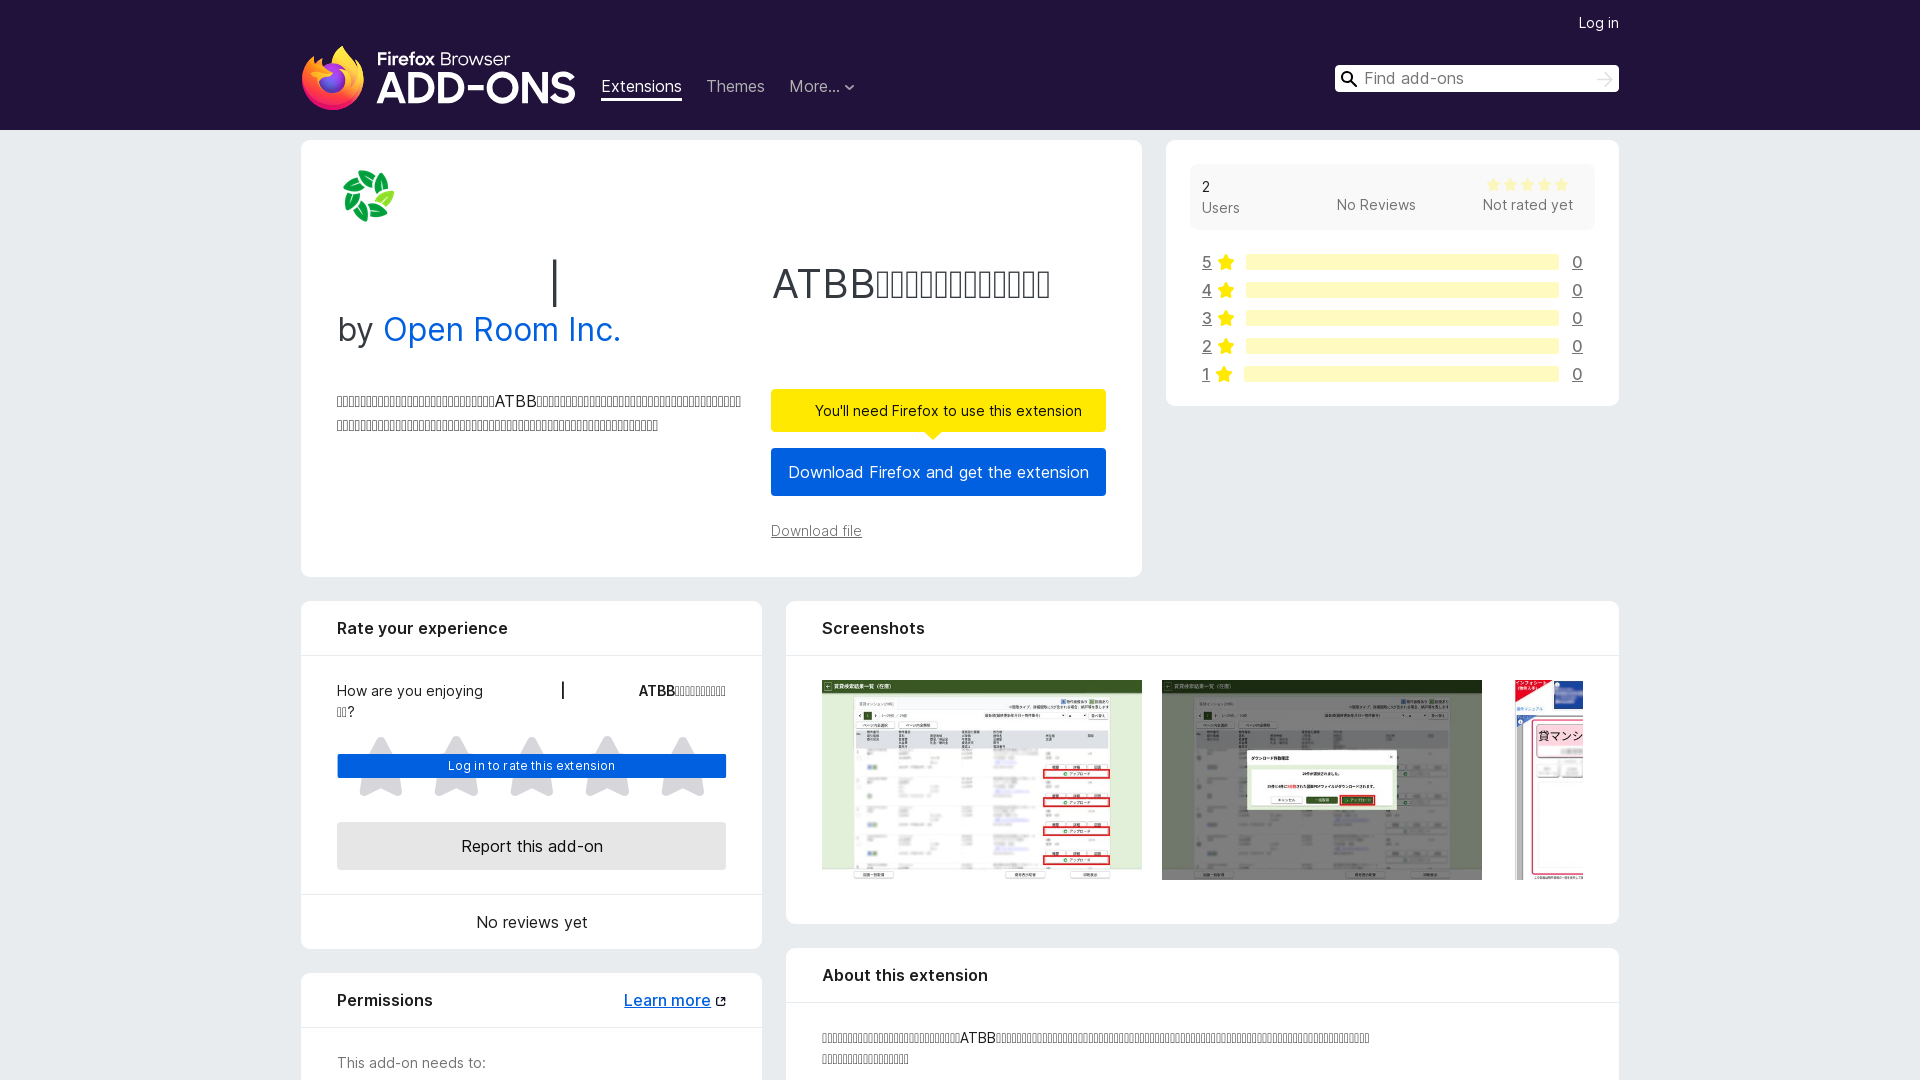Click the external link icon beside Learn more

click(x=721, y=1001)
